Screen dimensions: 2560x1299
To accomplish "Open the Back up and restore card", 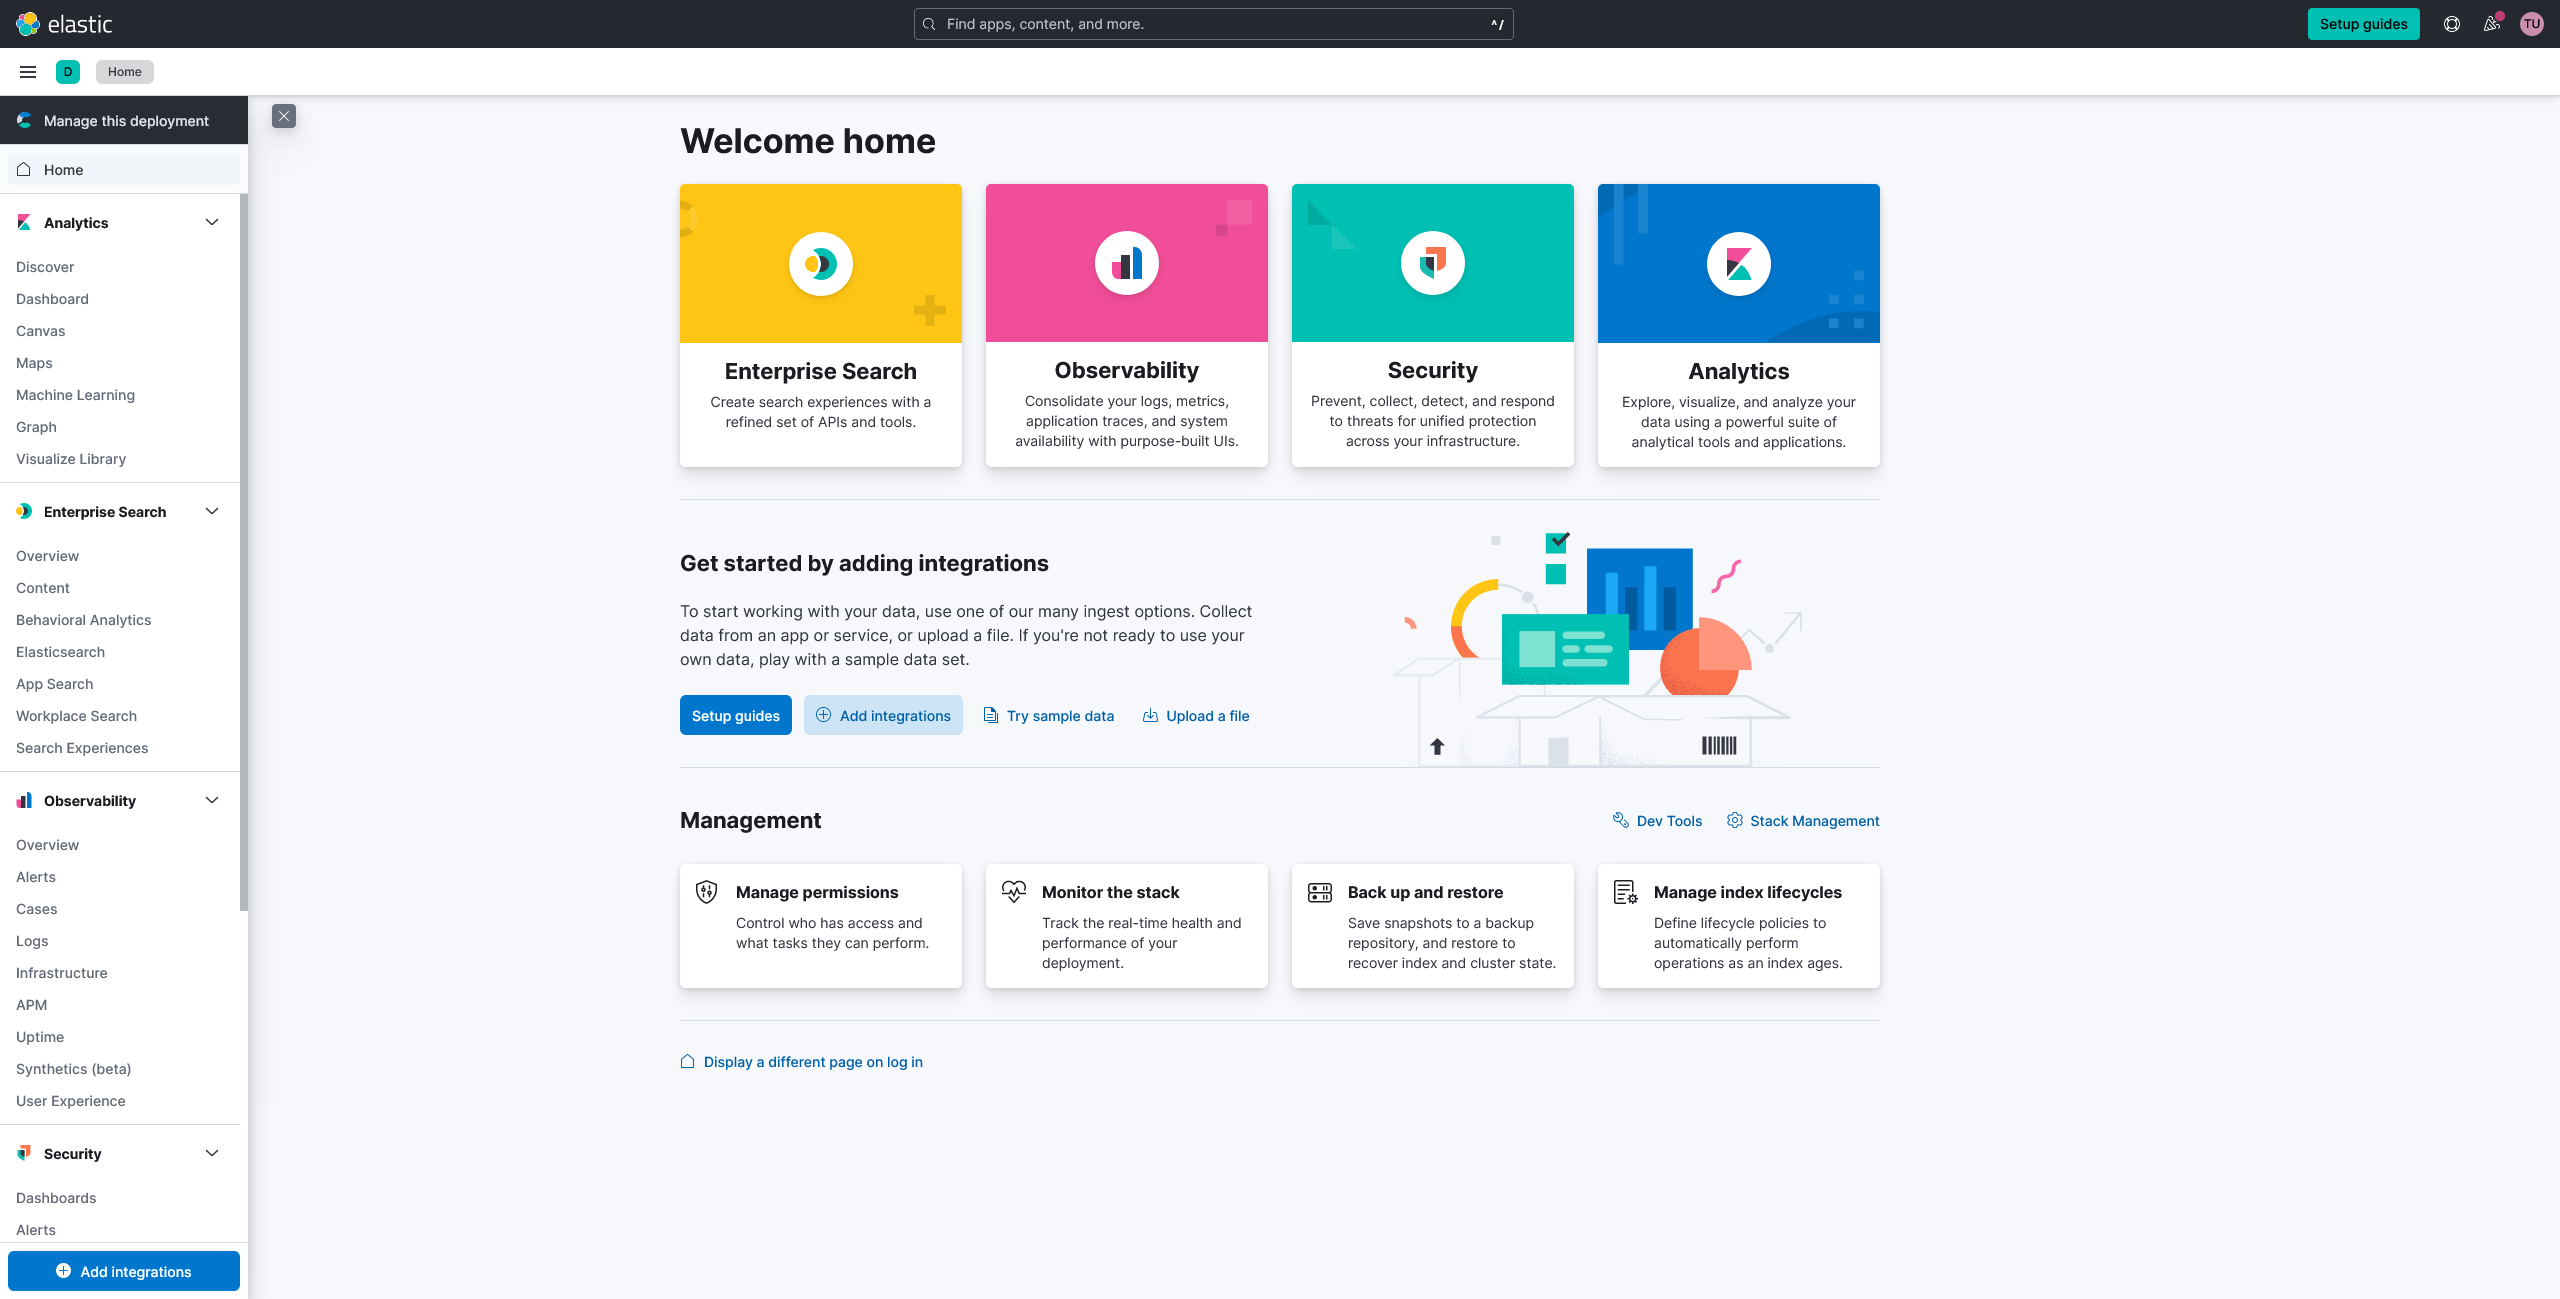I will (1433, 926).
